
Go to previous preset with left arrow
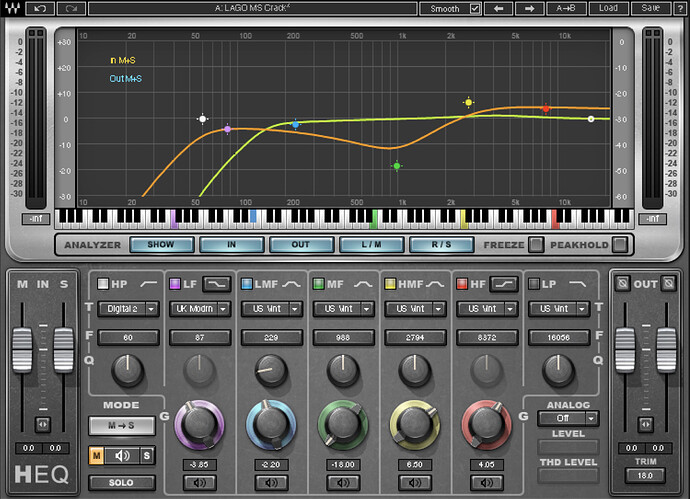(499, 8)
